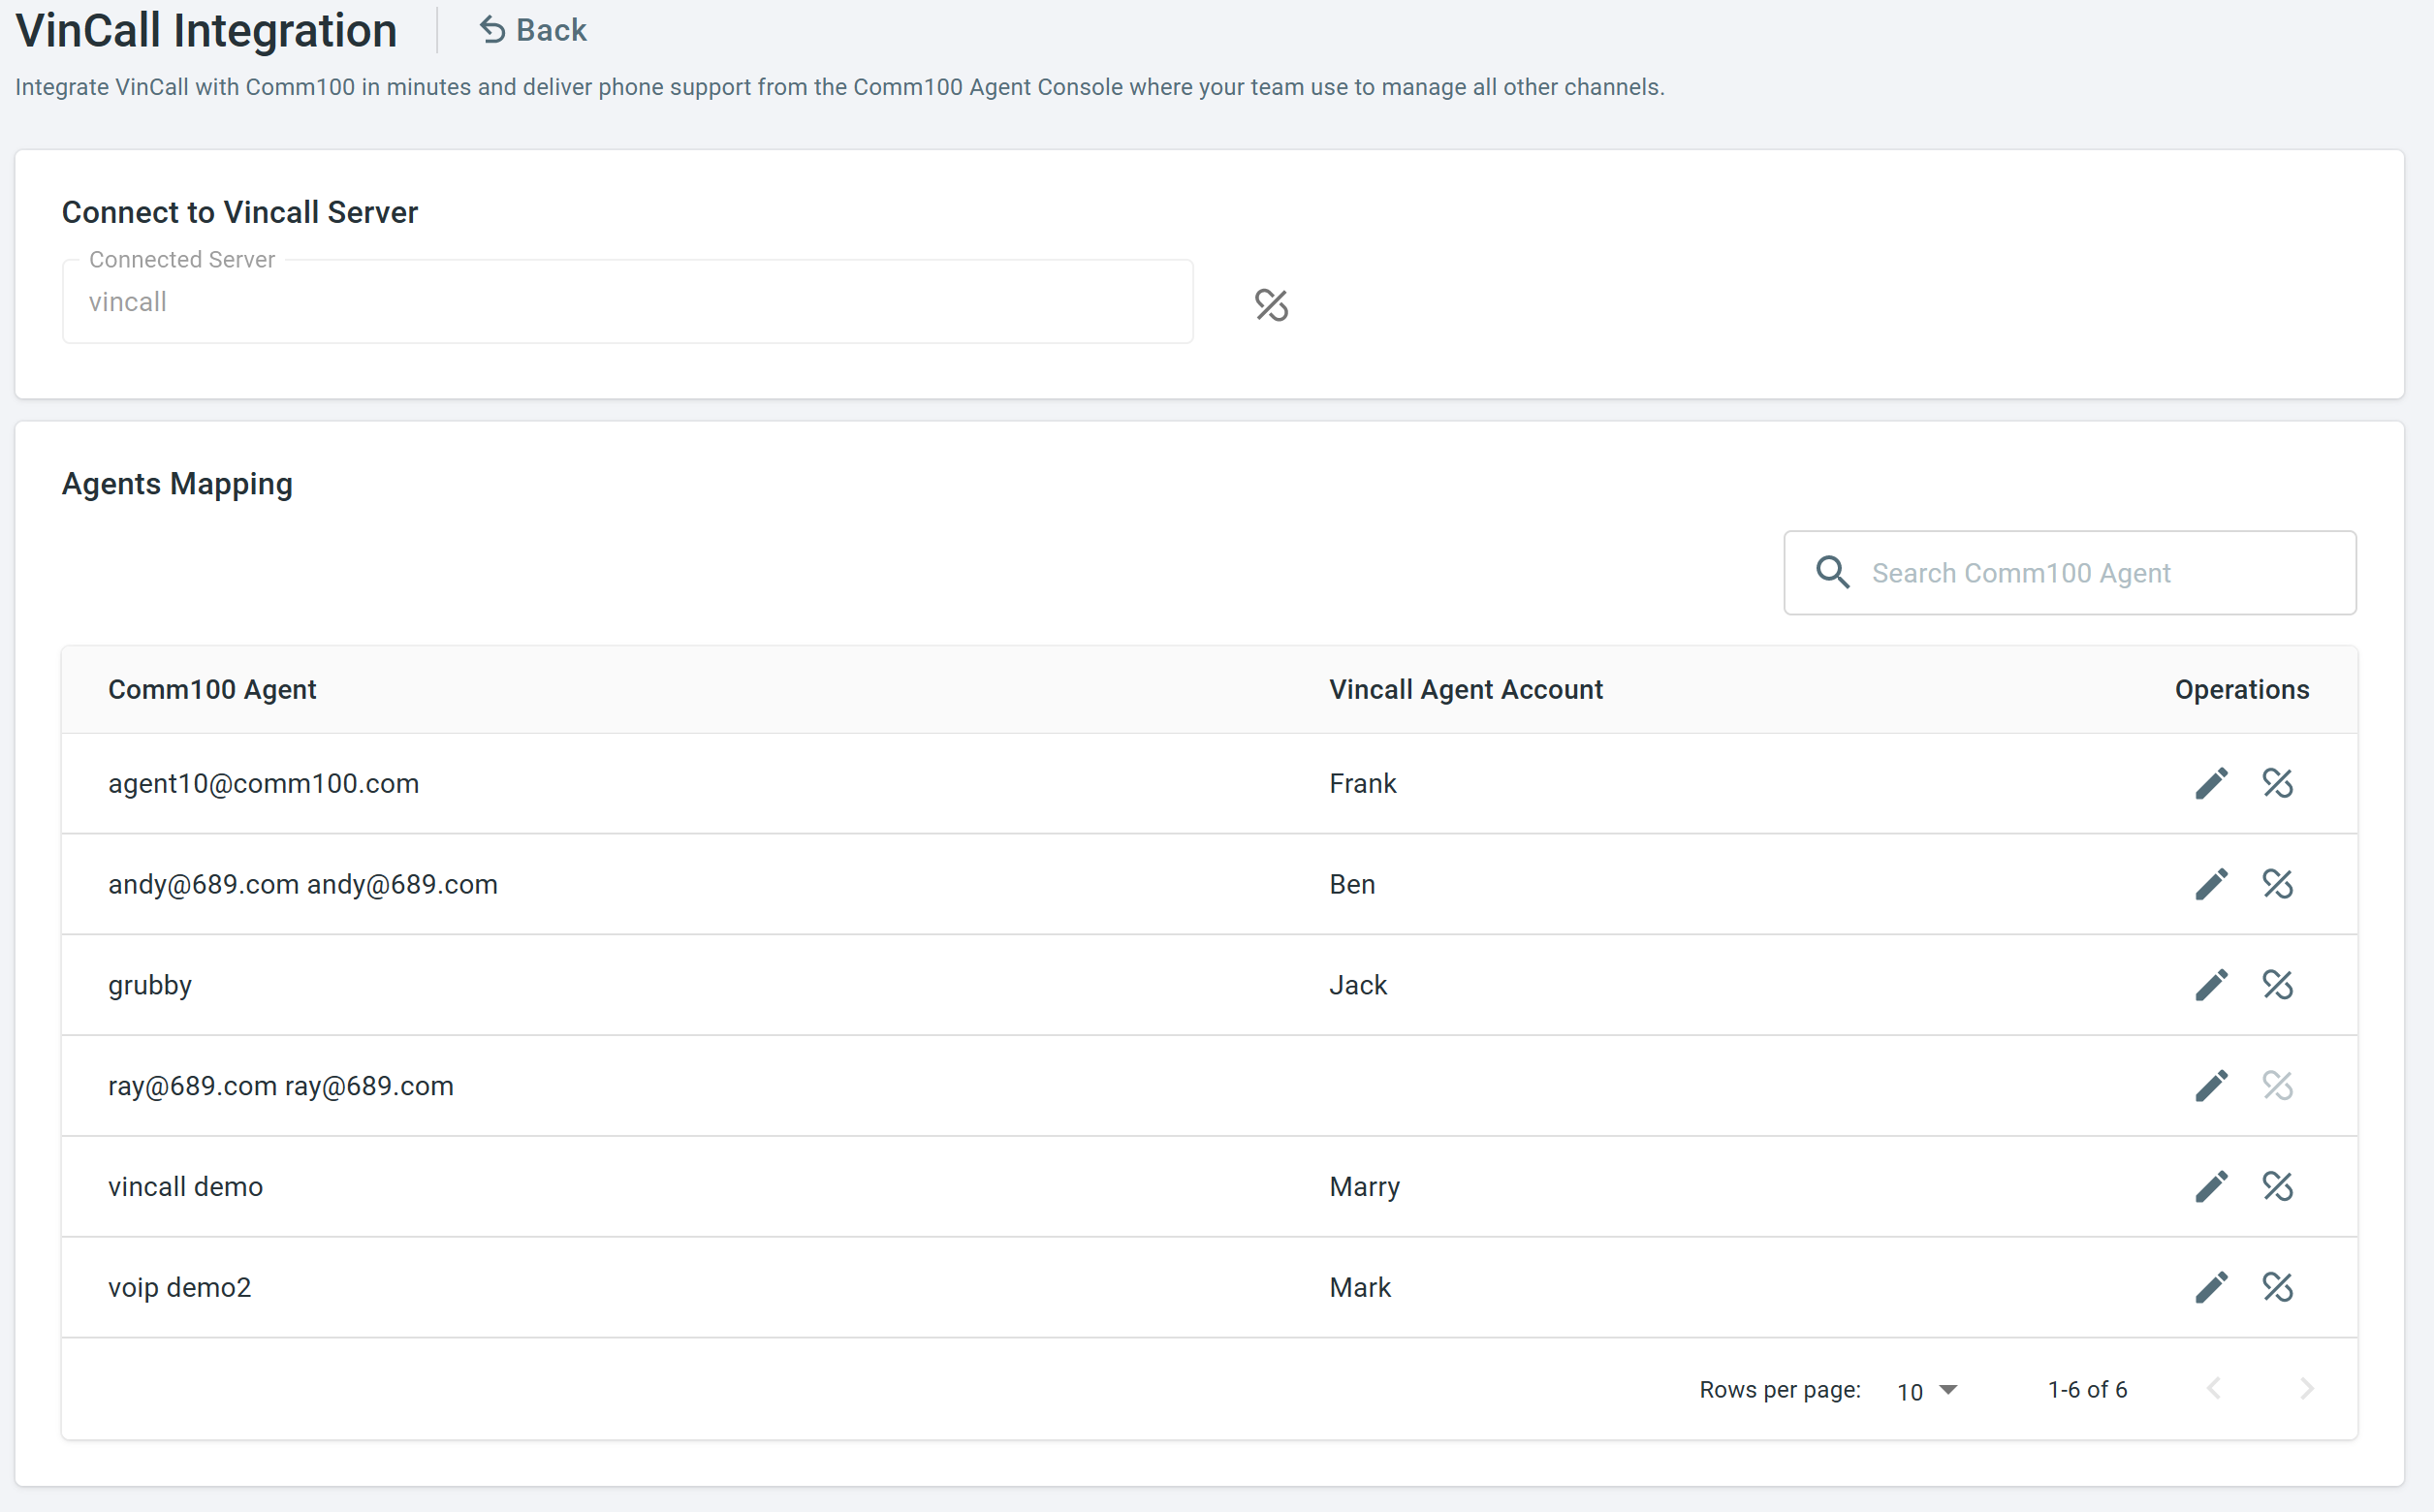Edit mapping for grubby

2211,985
